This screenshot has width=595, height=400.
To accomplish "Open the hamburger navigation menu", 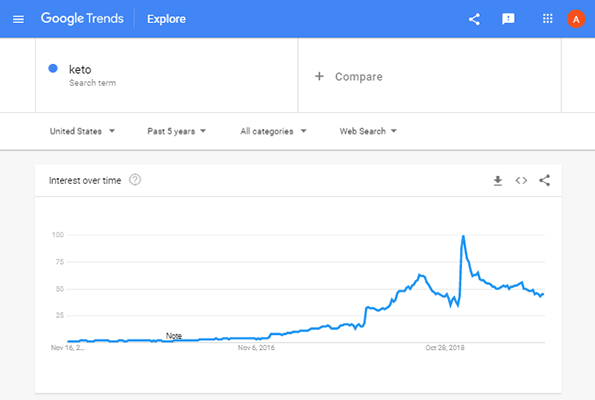I will pyautogui.click(x=18, y=19).
